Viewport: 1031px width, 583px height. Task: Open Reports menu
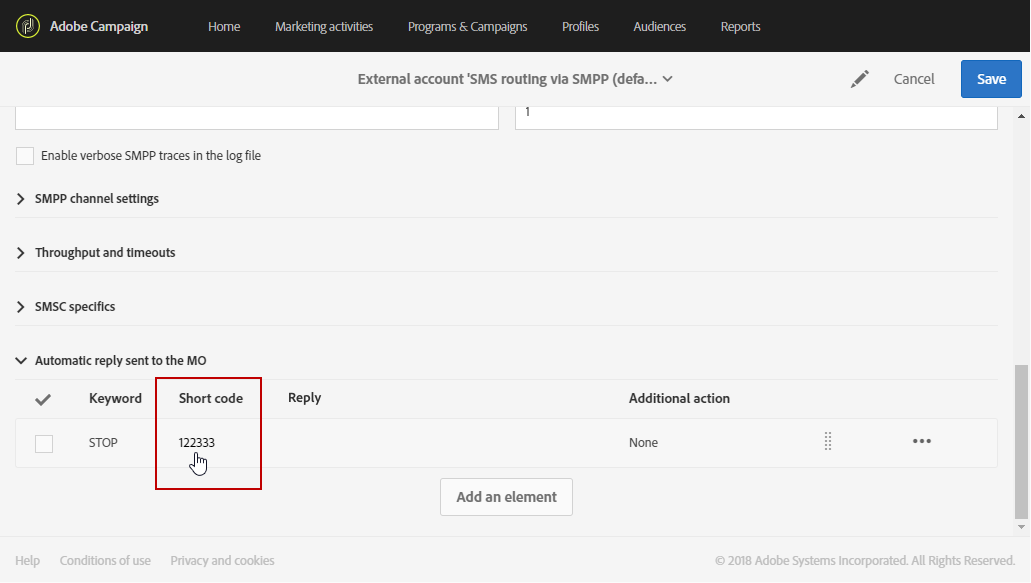[740, 26]
